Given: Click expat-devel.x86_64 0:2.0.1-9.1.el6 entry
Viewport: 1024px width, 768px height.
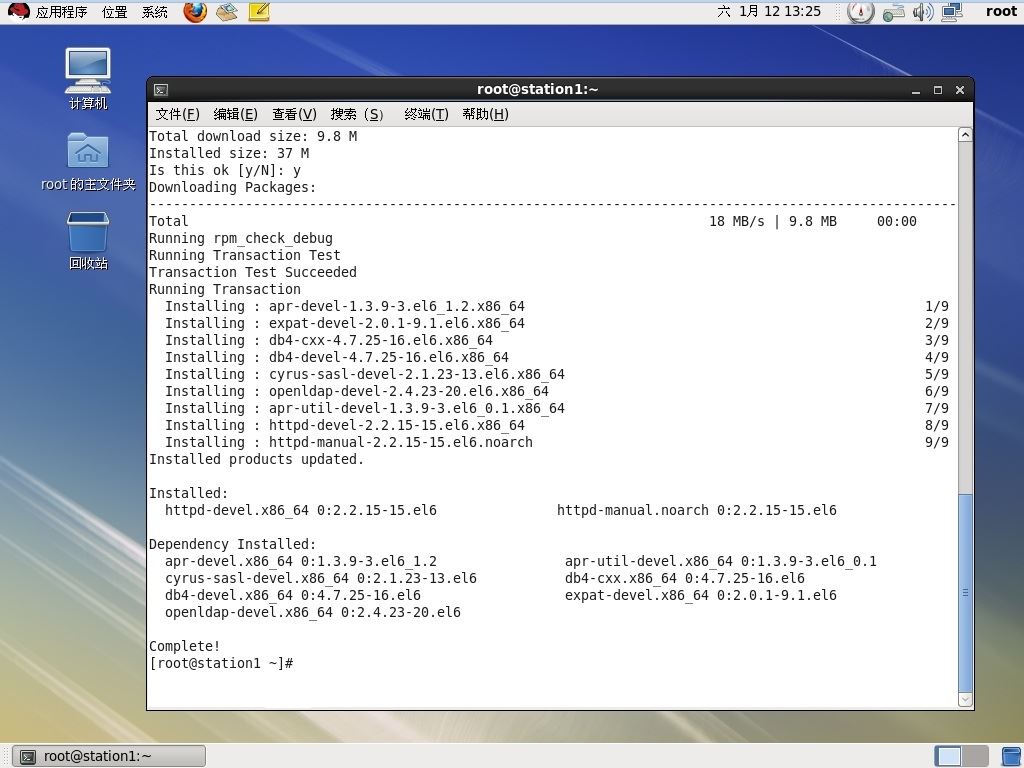Looking at the screenshot, I should coord(701,595).
